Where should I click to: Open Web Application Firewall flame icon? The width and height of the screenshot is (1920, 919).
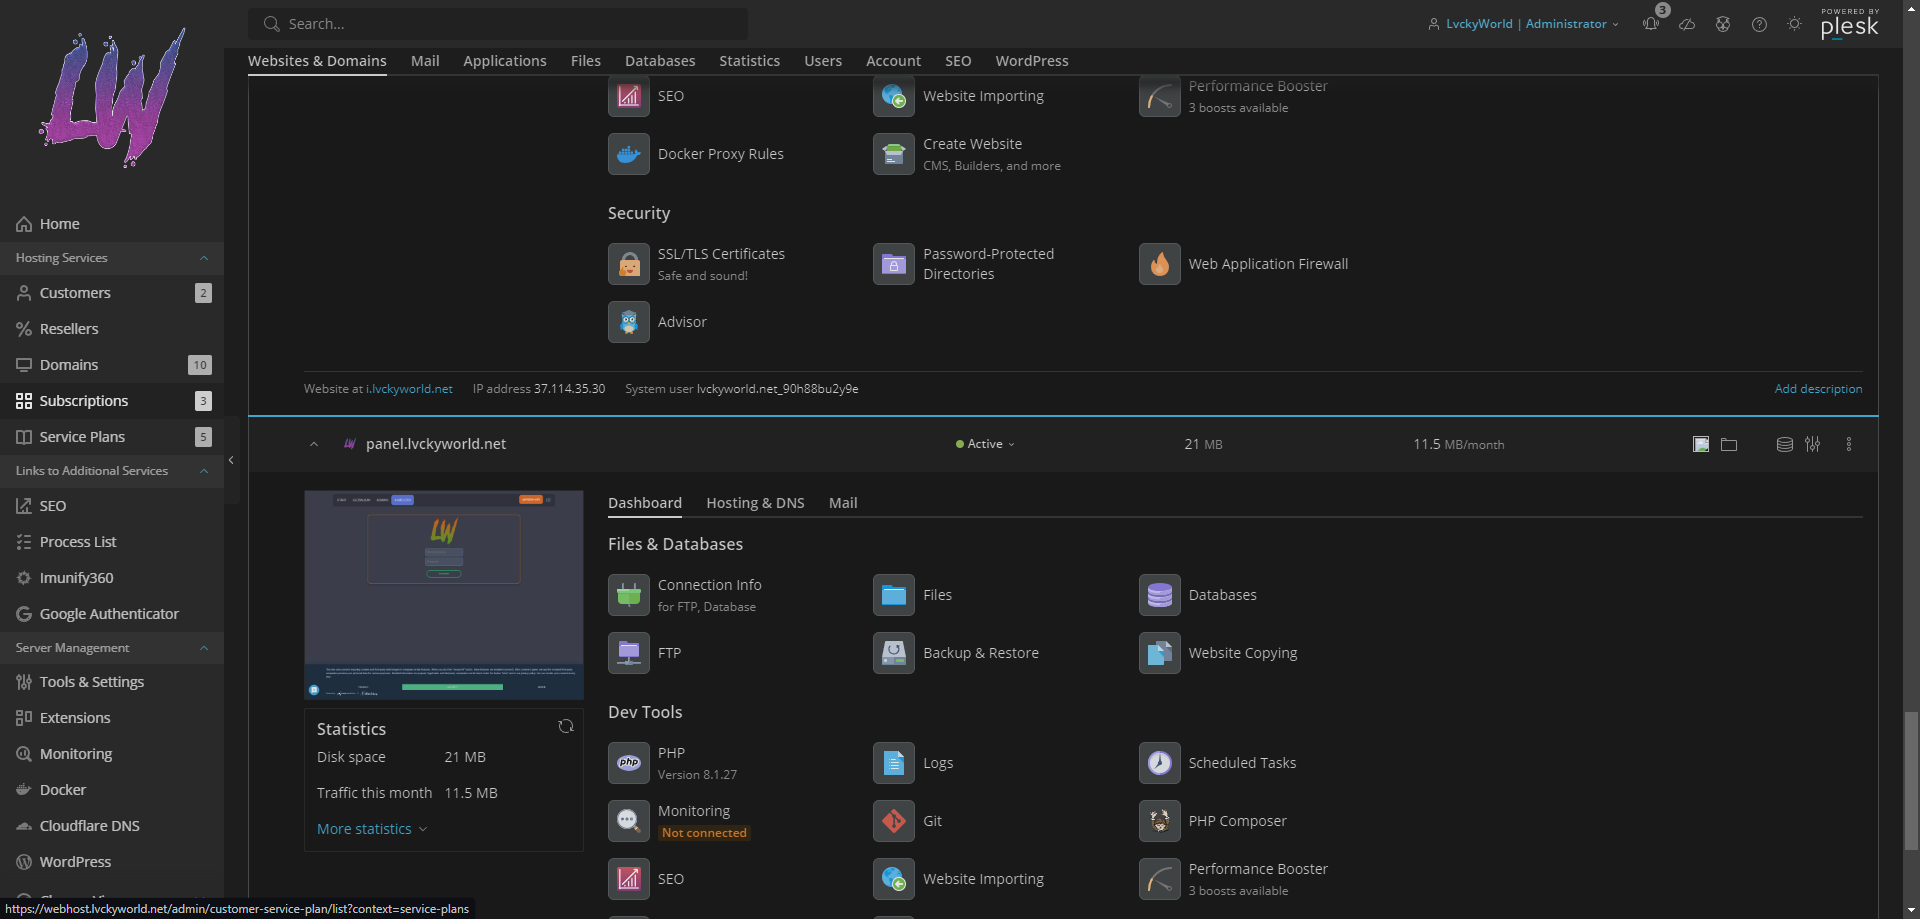click(1159, 264)
